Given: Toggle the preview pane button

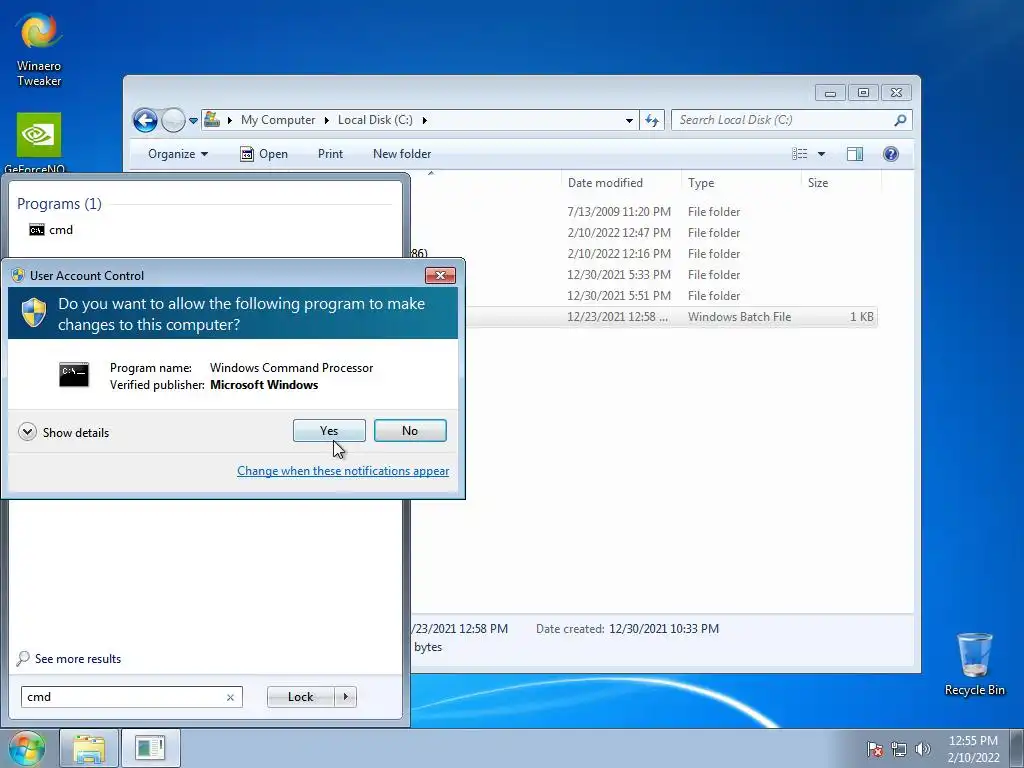Looking at the screenshot, I should pos(855,154).
